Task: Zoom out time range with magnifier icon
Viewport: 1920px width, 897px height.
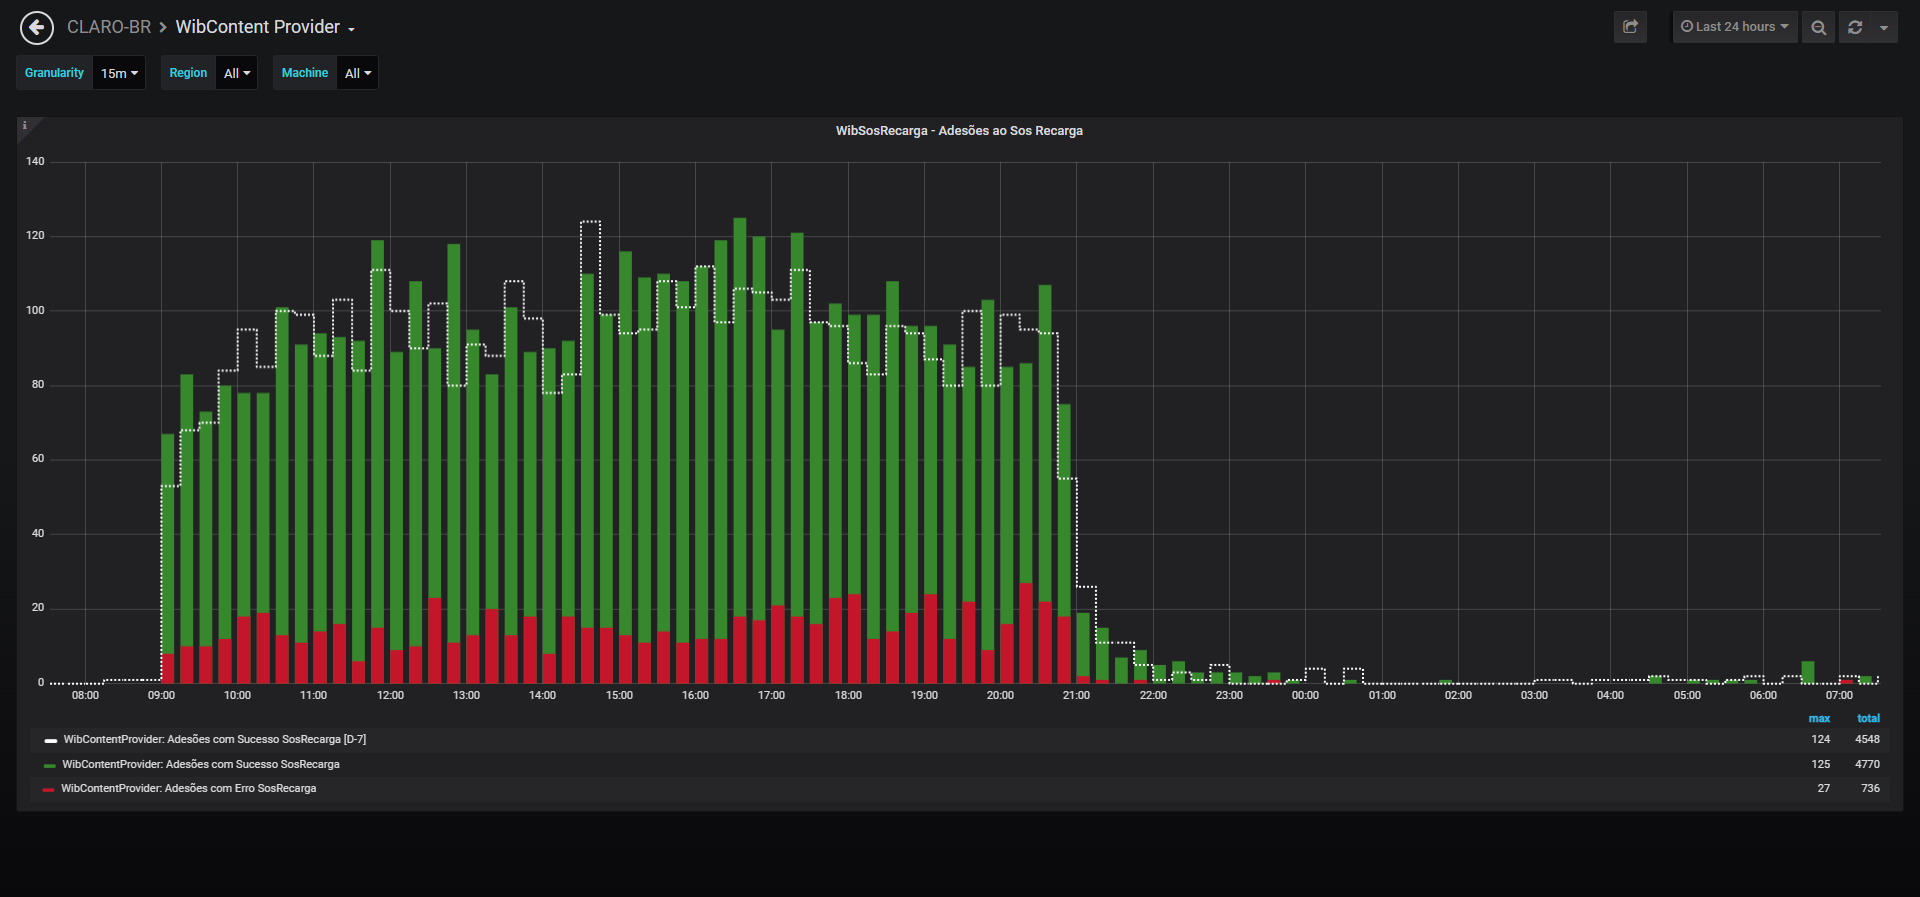Action: [1818, 27]
